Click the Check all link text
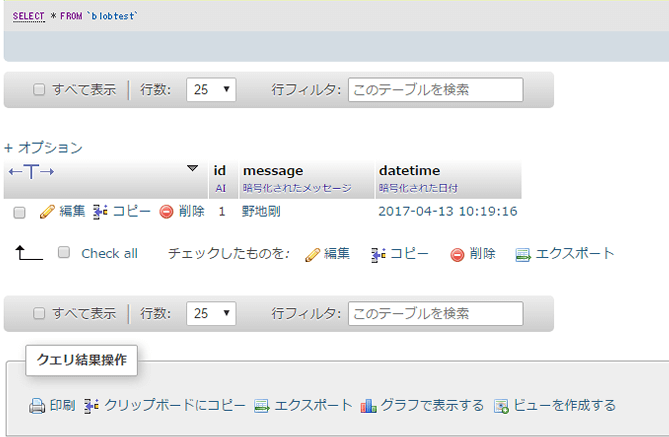The height and width of the screenshot is (437, 669). [x=109, y=253]
